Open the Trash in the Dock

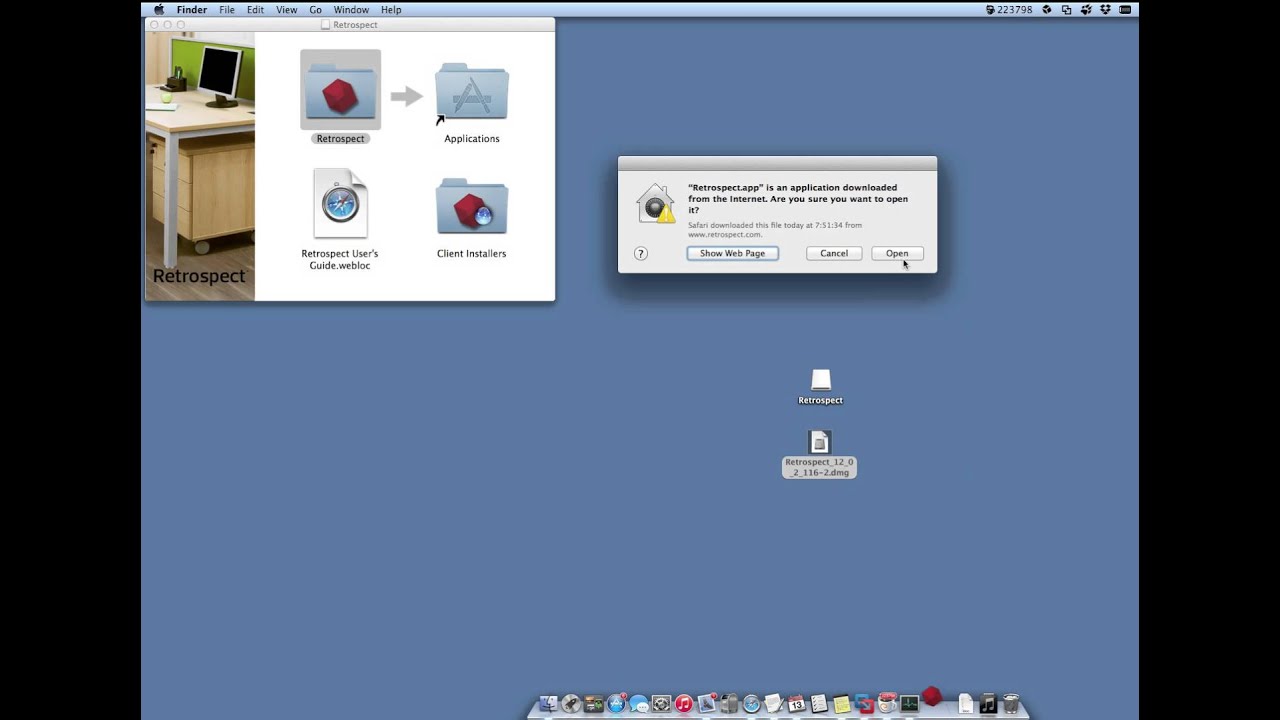point(1011,704)
